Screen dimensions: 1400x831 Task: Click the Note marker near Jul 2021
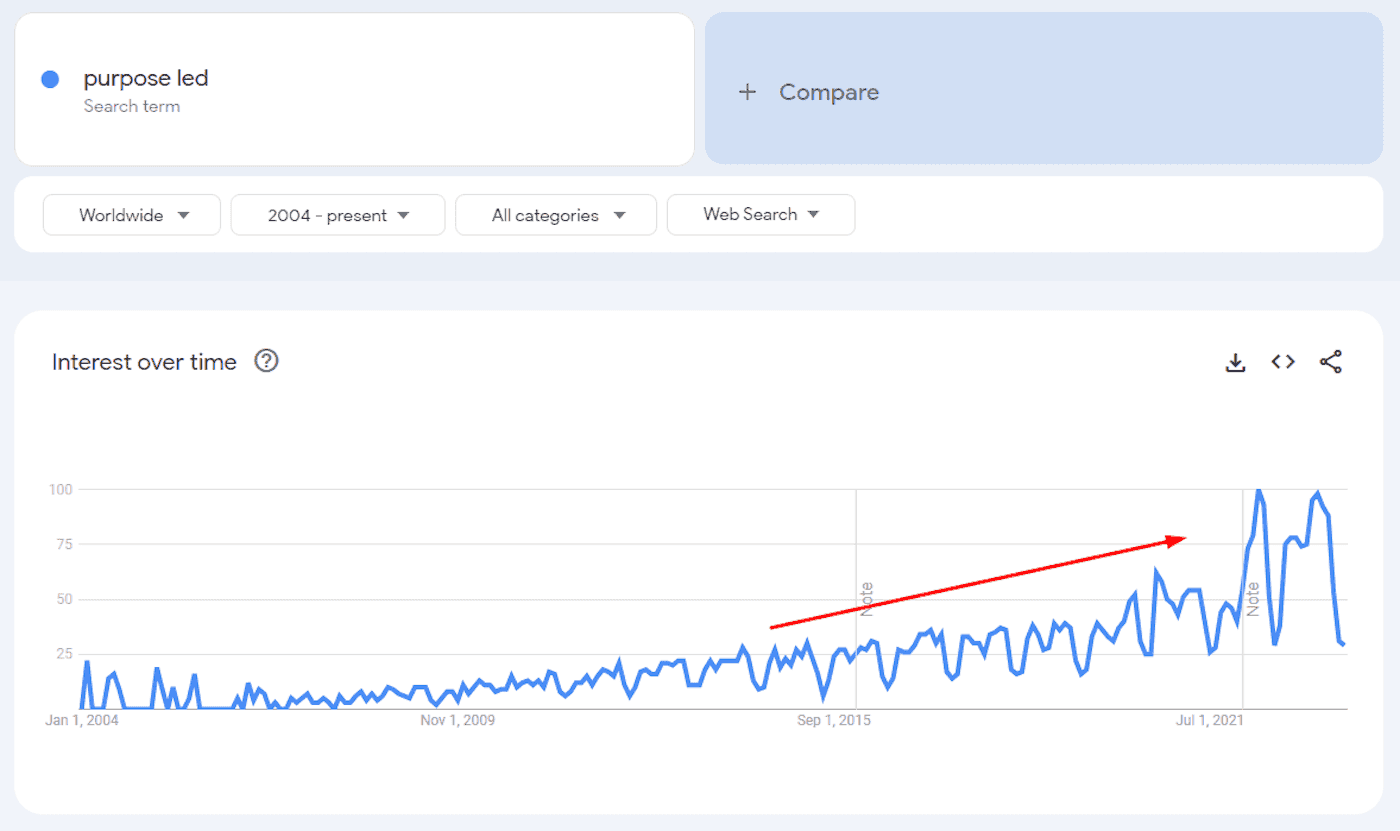[x=1253, y=598]
